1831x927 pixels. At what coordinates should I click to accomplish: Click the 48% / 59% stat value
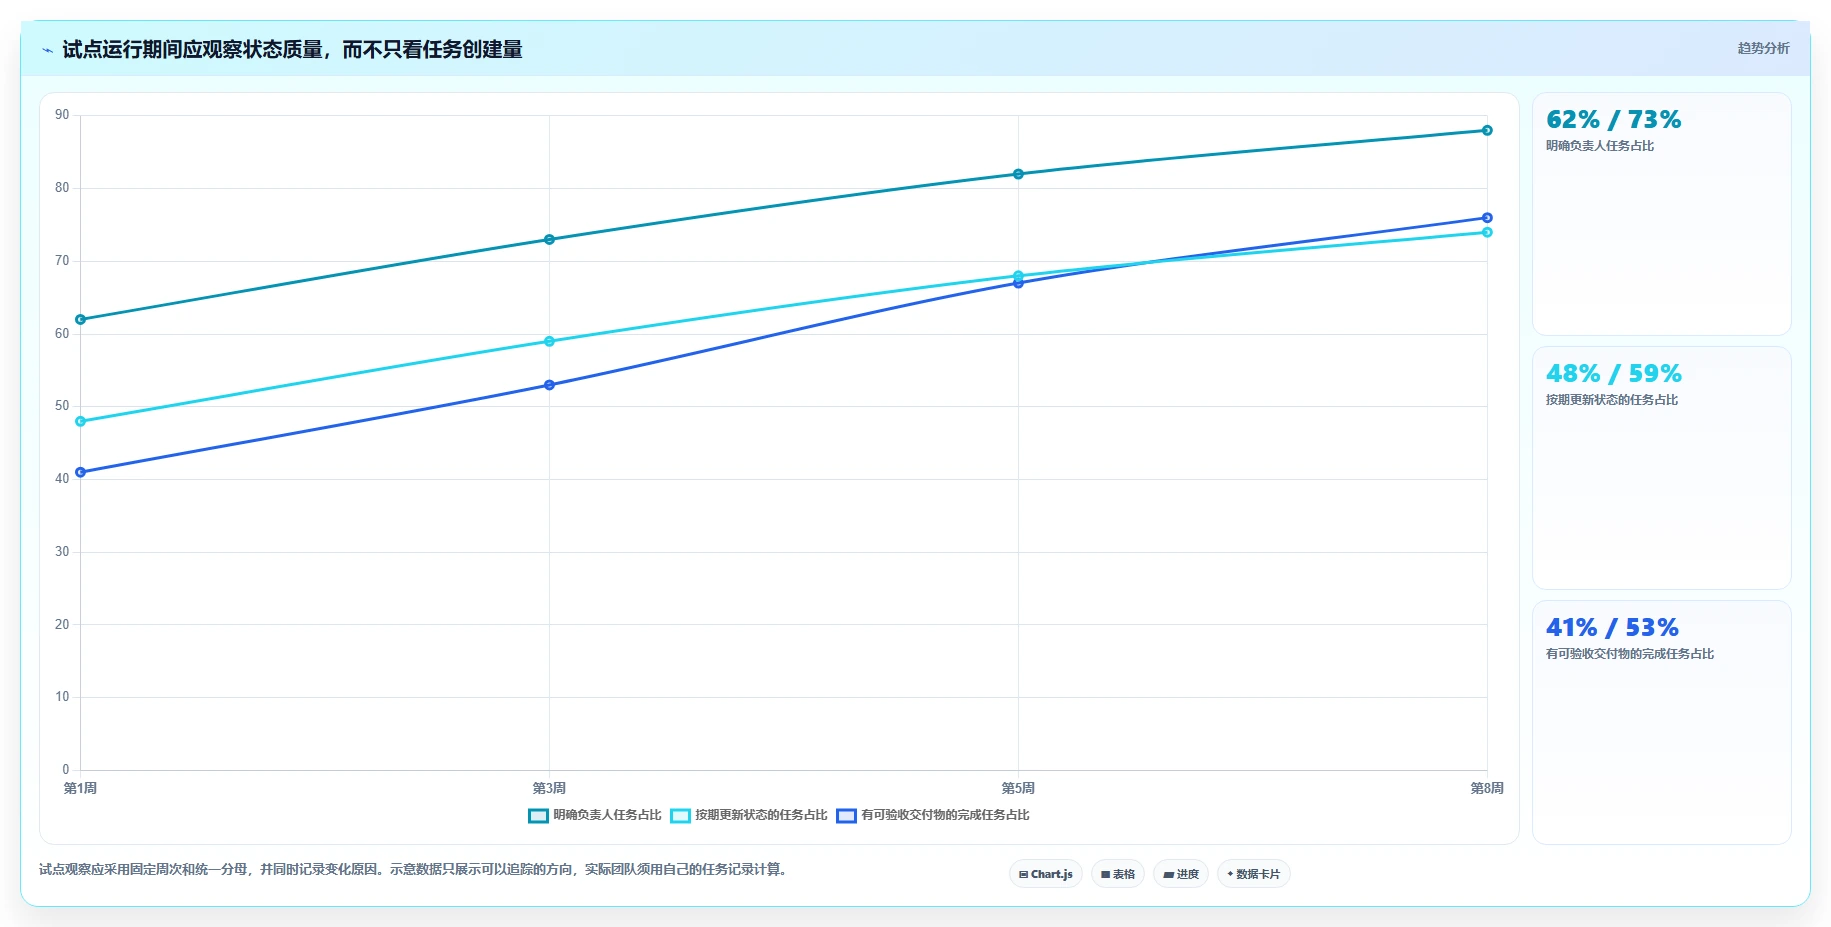(1613, 374)
